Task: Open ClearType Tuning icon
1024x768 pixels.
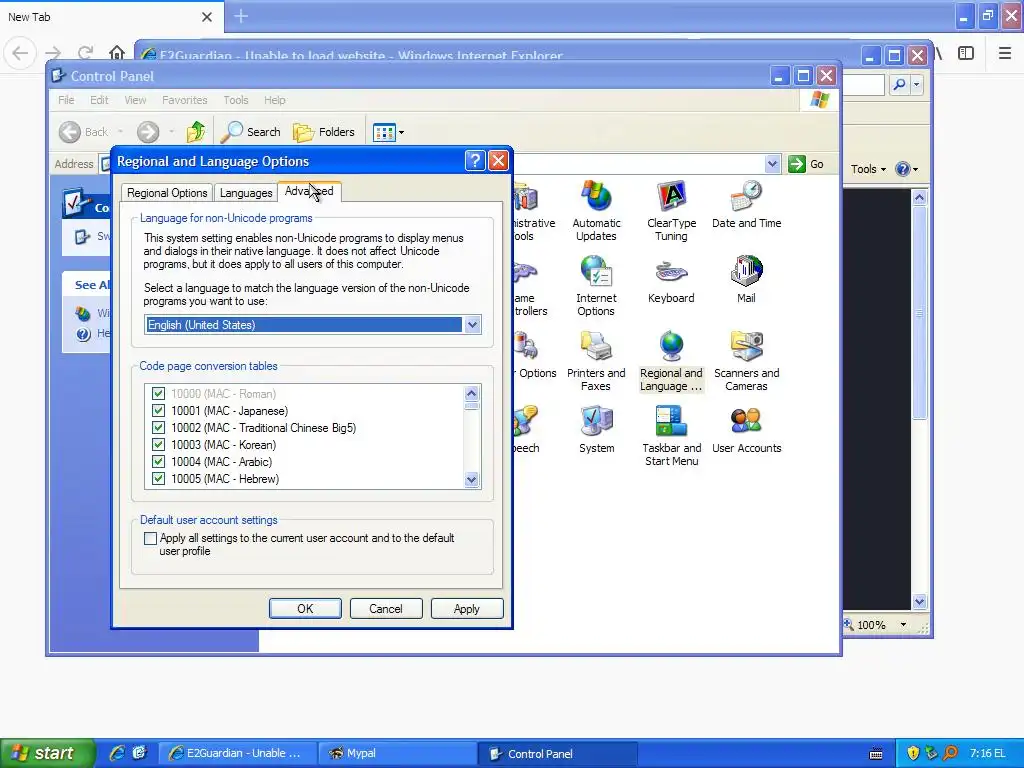Action: pyautogui.click(x=671, y=210)
